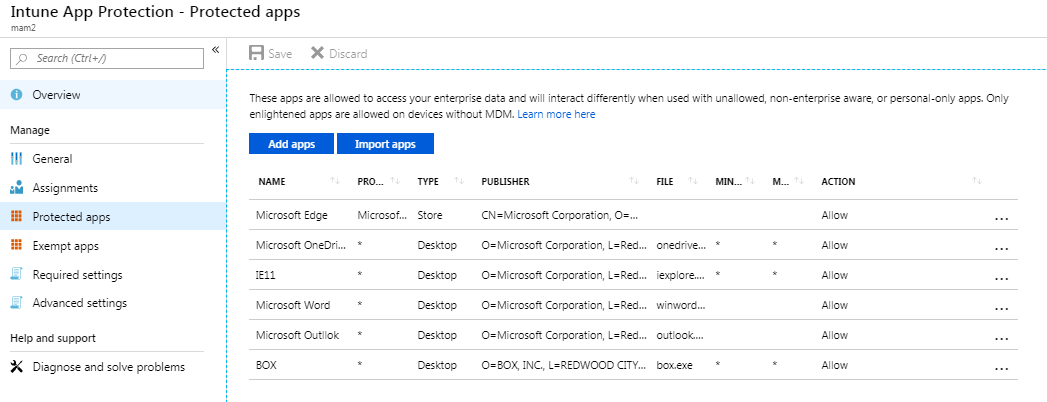Open ellipsis menu for IE11 row
The image size is (1047, 402).
click(x=1001, y=278)
